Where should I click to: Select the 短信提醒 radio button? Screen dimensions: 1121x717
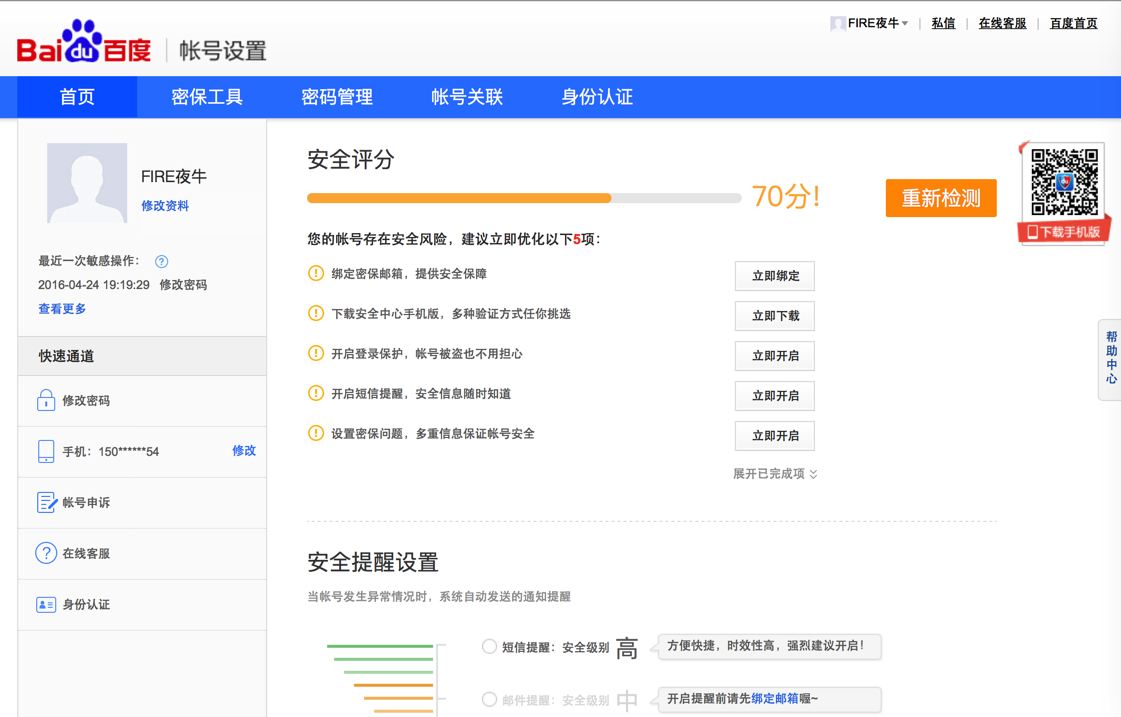click(x=489, y=647)
